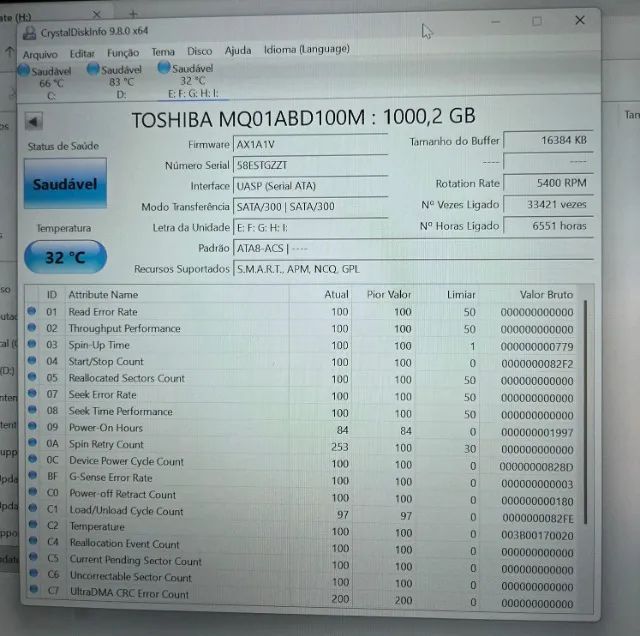Open the Arquivo menu
This screenshot has height=636, width=640.
(x=40, y=54)
